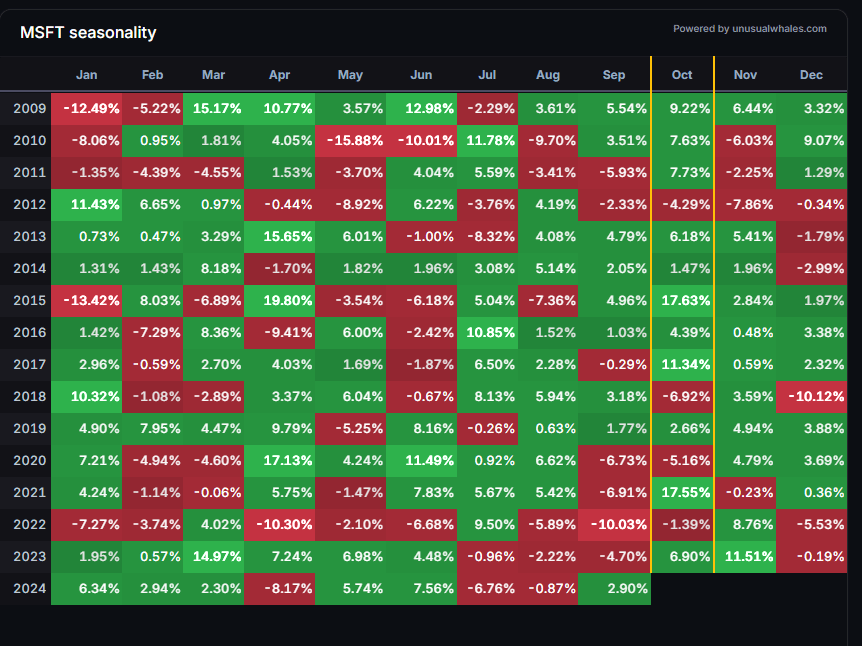This screenshot has width=862, height=646.
Task: Select the -15.88% cell for May 2010
Action: click(x=349, y=140)
